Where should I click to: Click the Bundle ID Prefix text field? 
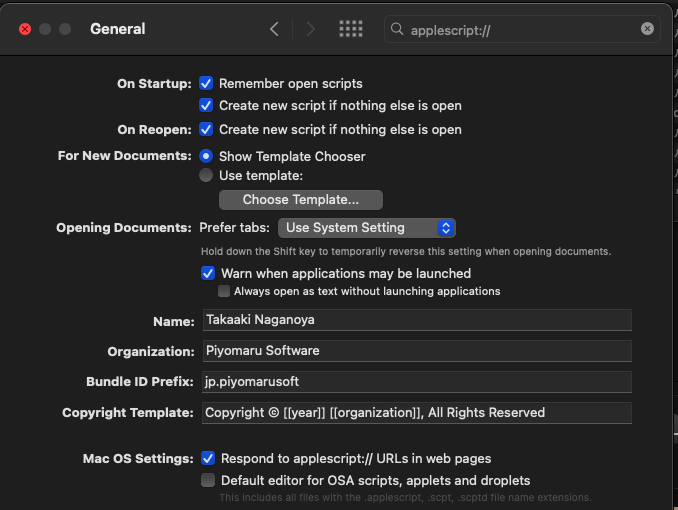pos(417,382)
